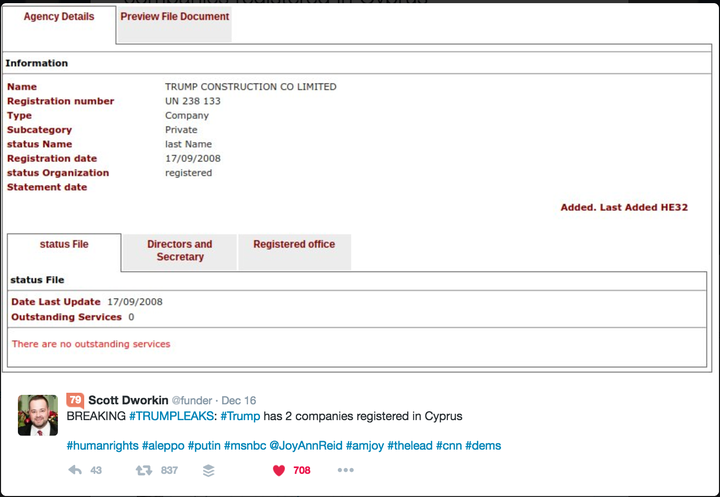Click 'There are no outstanding services' message
The image size is (720, 497).
91,344
